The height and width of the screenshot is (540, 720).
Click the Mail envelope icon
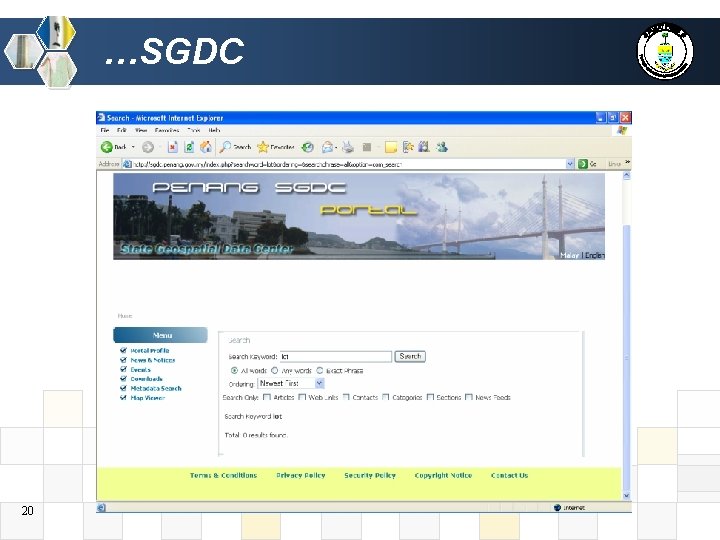(327, 147)
